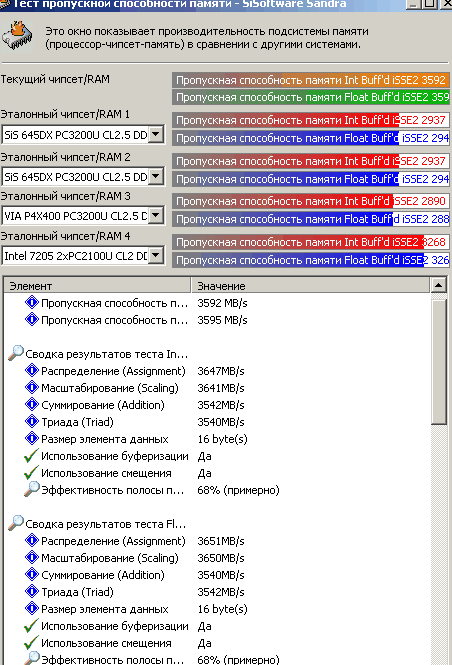Click the Элемент column header
Image resolution: width=452 pixels, height=665 pixels.
click(97, 286)
